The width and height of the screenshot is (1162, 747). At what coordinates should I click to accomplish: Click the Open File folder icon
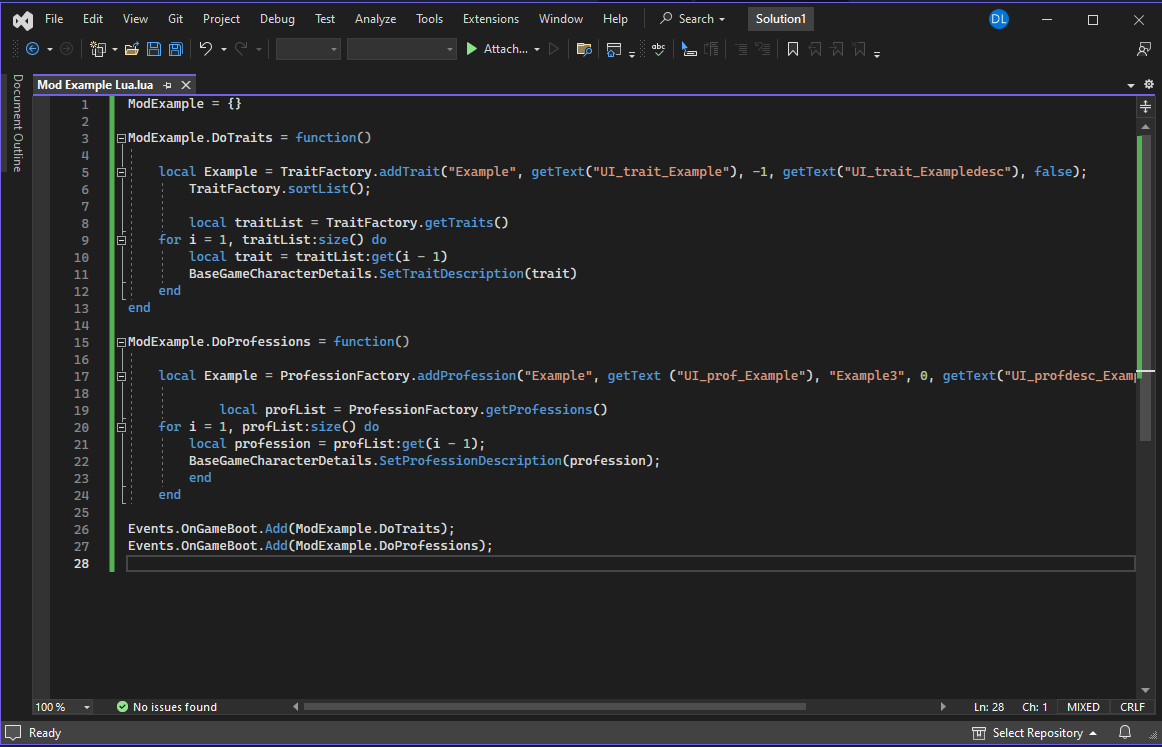pyautogui.click(x=132, y=49)
